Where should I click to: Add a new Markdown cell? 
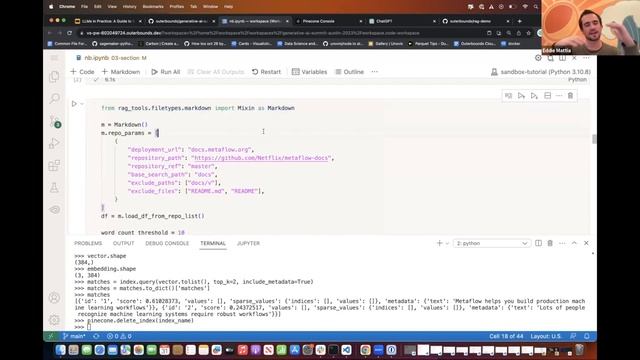(120, 72)
